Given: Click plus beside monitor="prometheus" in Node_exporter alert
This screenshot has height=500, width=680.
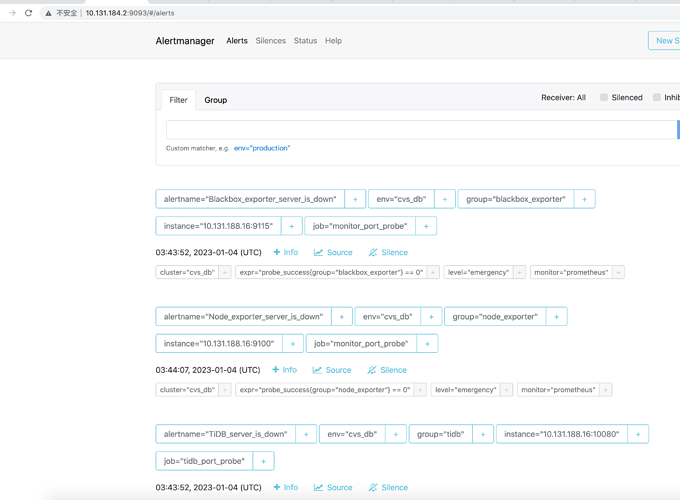Looking at the screenshot, I should tap(605, 390).
